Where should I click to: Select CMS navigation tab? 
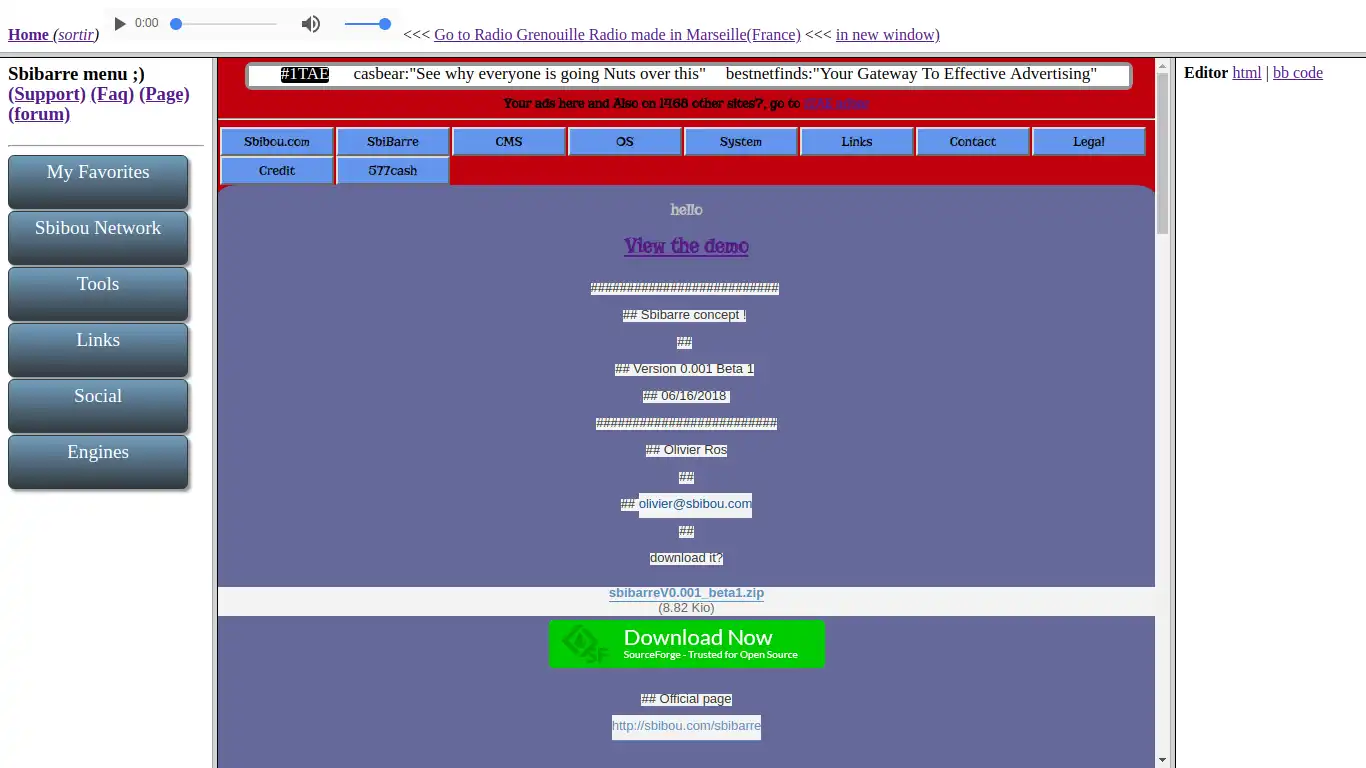509,142
